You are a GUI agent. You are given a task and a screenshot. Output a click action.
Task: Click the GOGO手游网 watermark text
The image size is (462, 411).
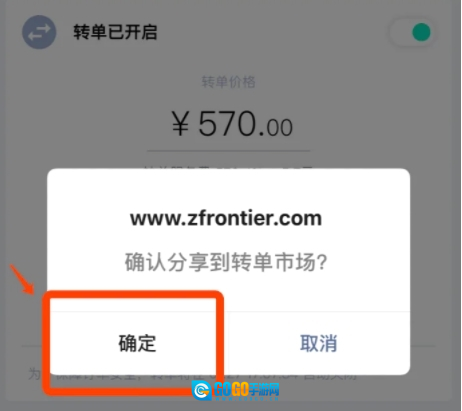pos(246,390)
